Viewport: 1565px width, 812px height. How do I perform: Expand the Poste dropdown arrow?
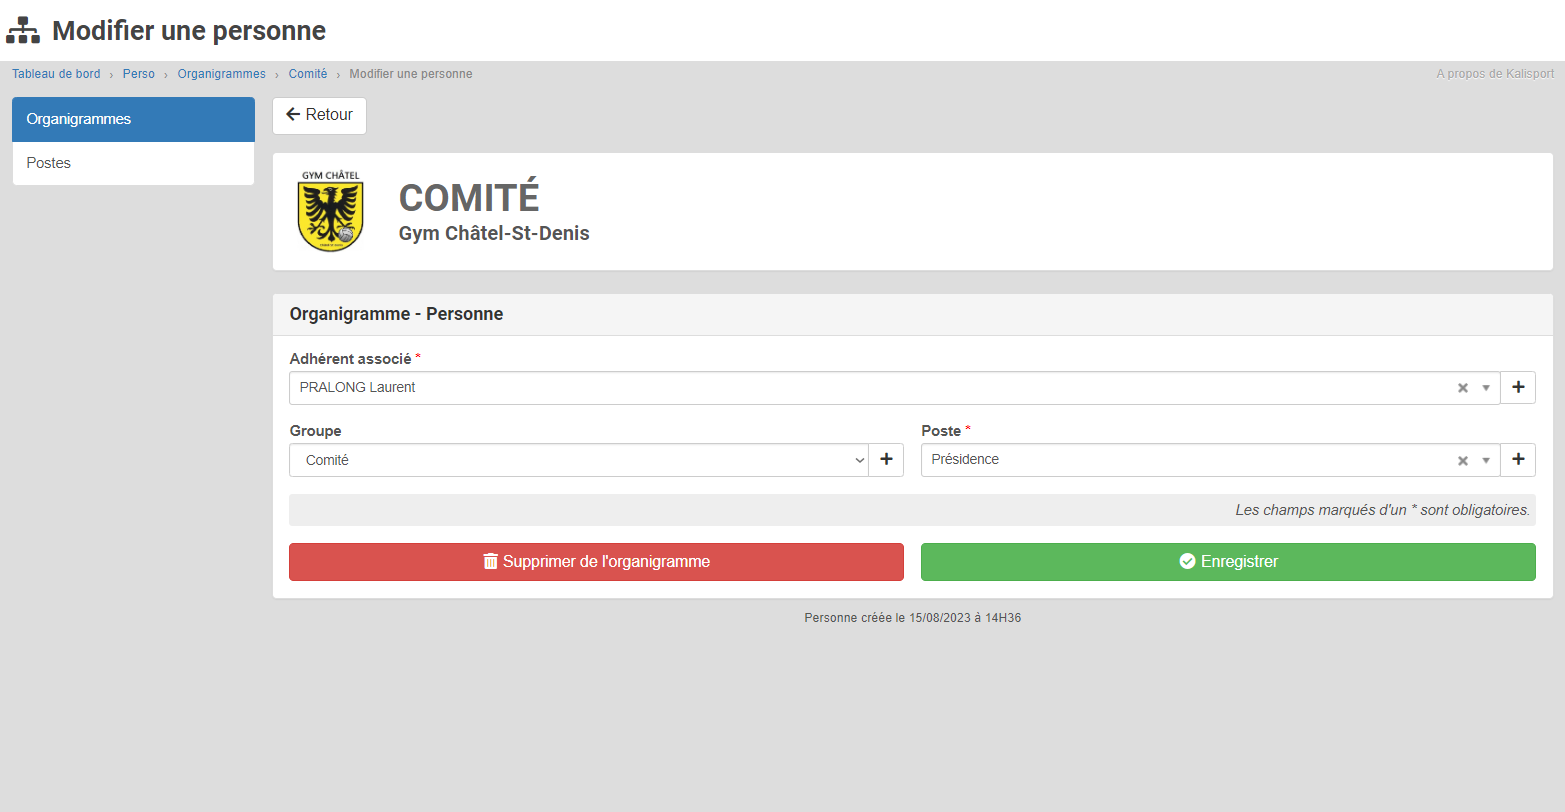[1486, 461]
